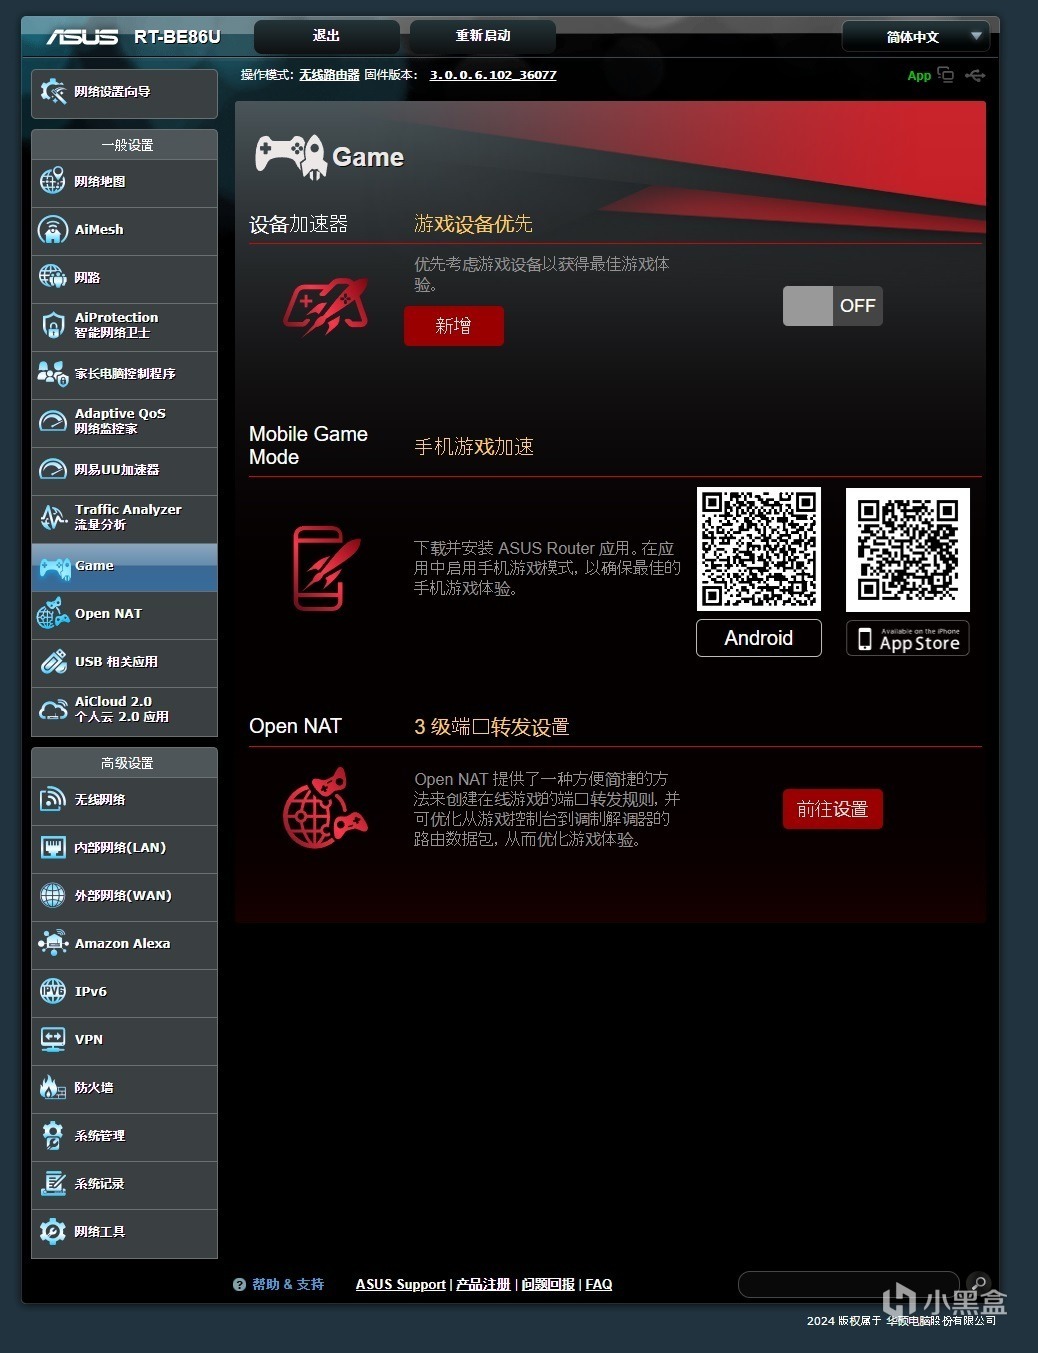Select the 防火墙 menu label
This screenshot has height=1353, width=1038.
94,1088
